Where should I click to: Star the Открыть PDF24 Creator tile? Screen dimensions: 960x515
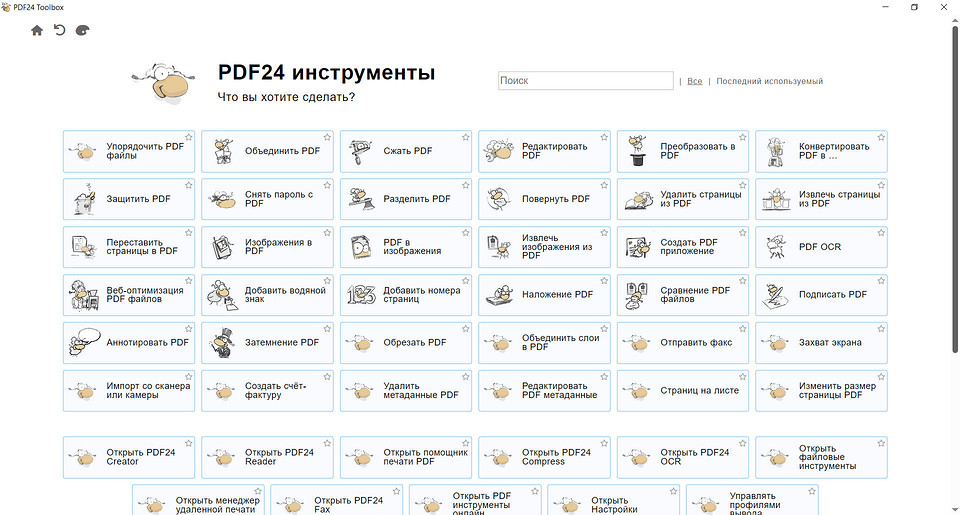point(189,443)
